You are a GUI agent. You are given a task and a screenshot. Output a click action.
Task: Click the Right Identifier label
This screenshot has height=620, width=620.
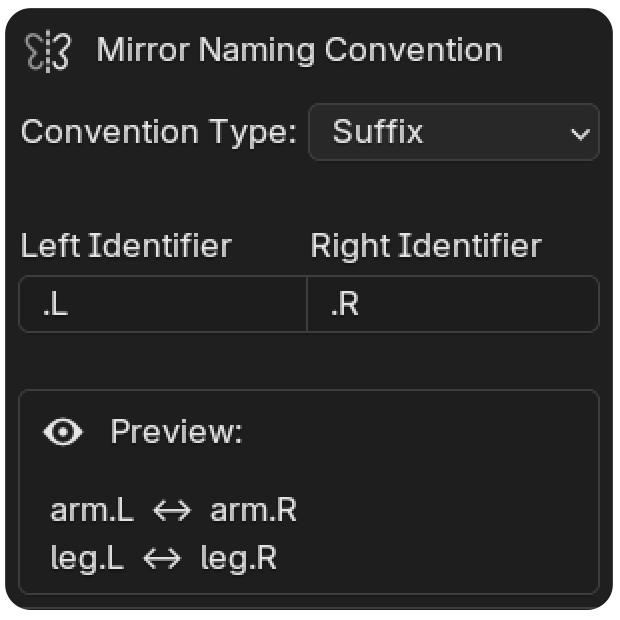[x=426, y=246]
